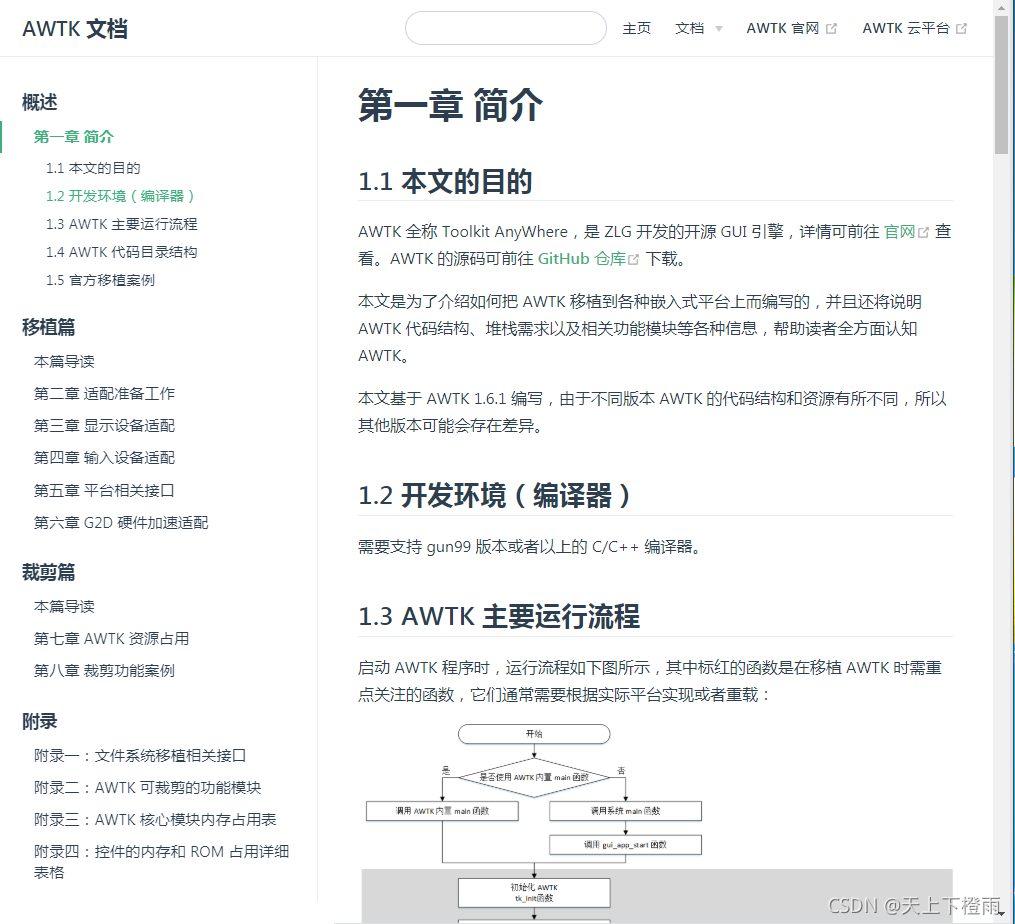Click external-link icon beside AWTK 云平台
The width and height of the screenshot is (1015, 924).
(x=961, y=28)
